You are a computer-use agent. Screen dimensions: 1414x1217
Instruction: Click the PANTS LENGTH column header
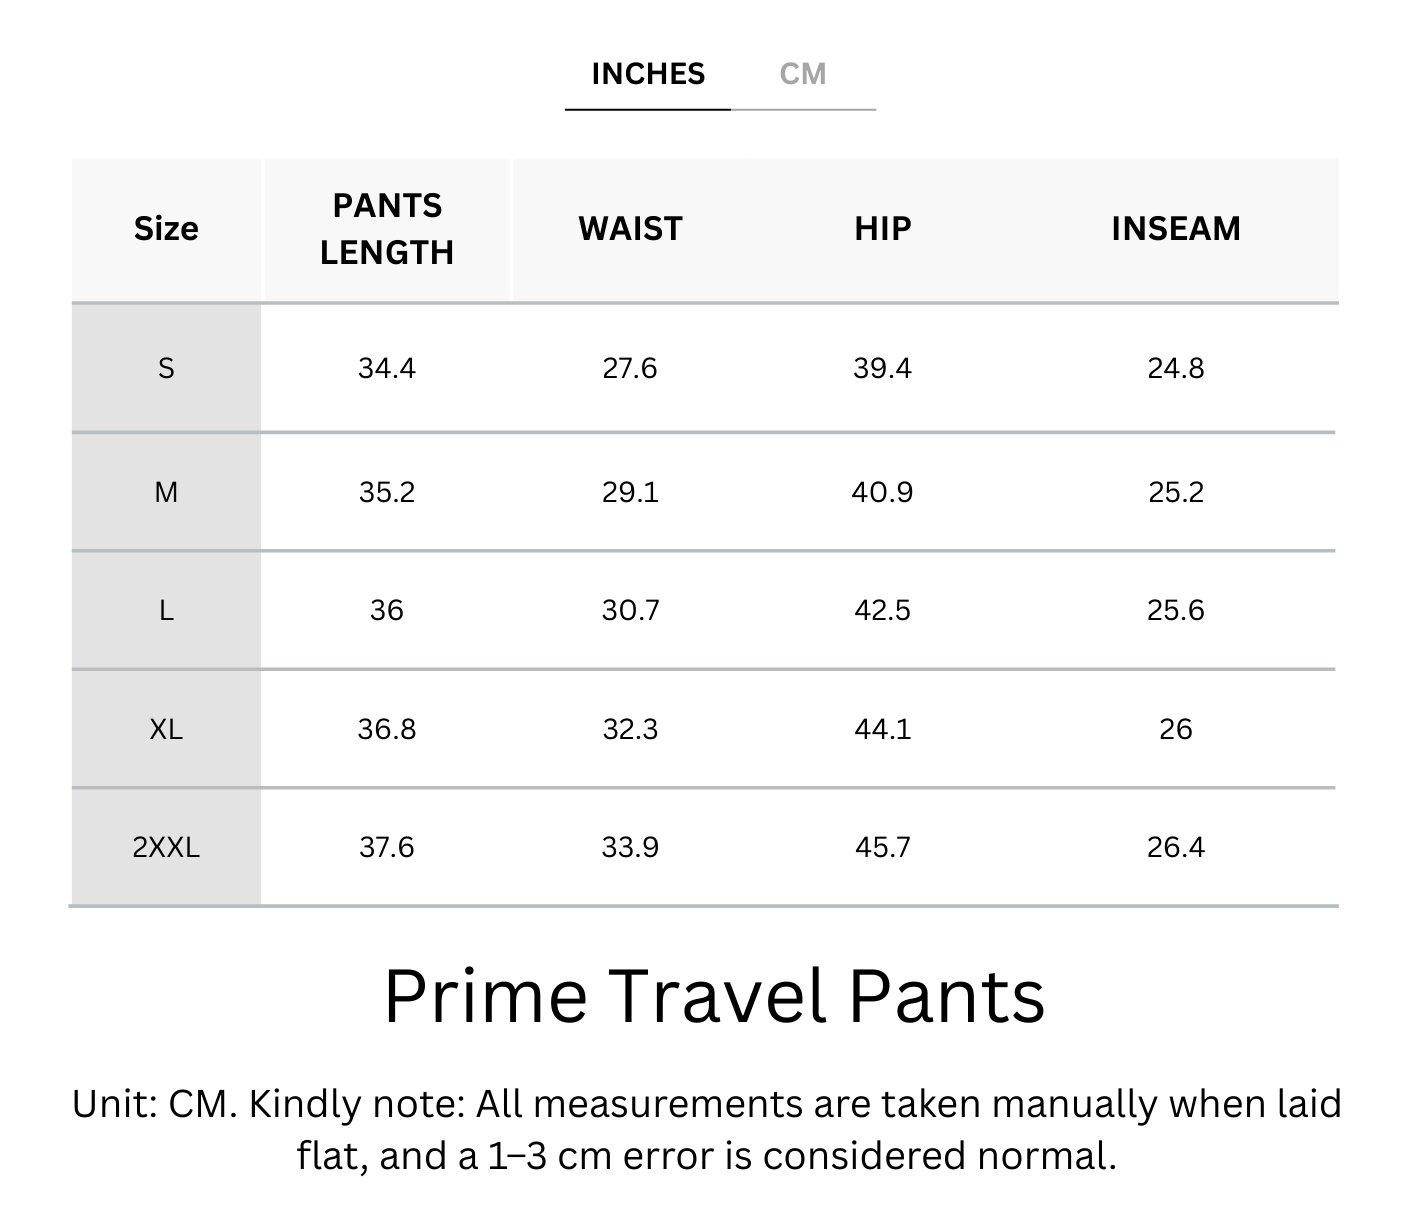(x=386, y=229)
